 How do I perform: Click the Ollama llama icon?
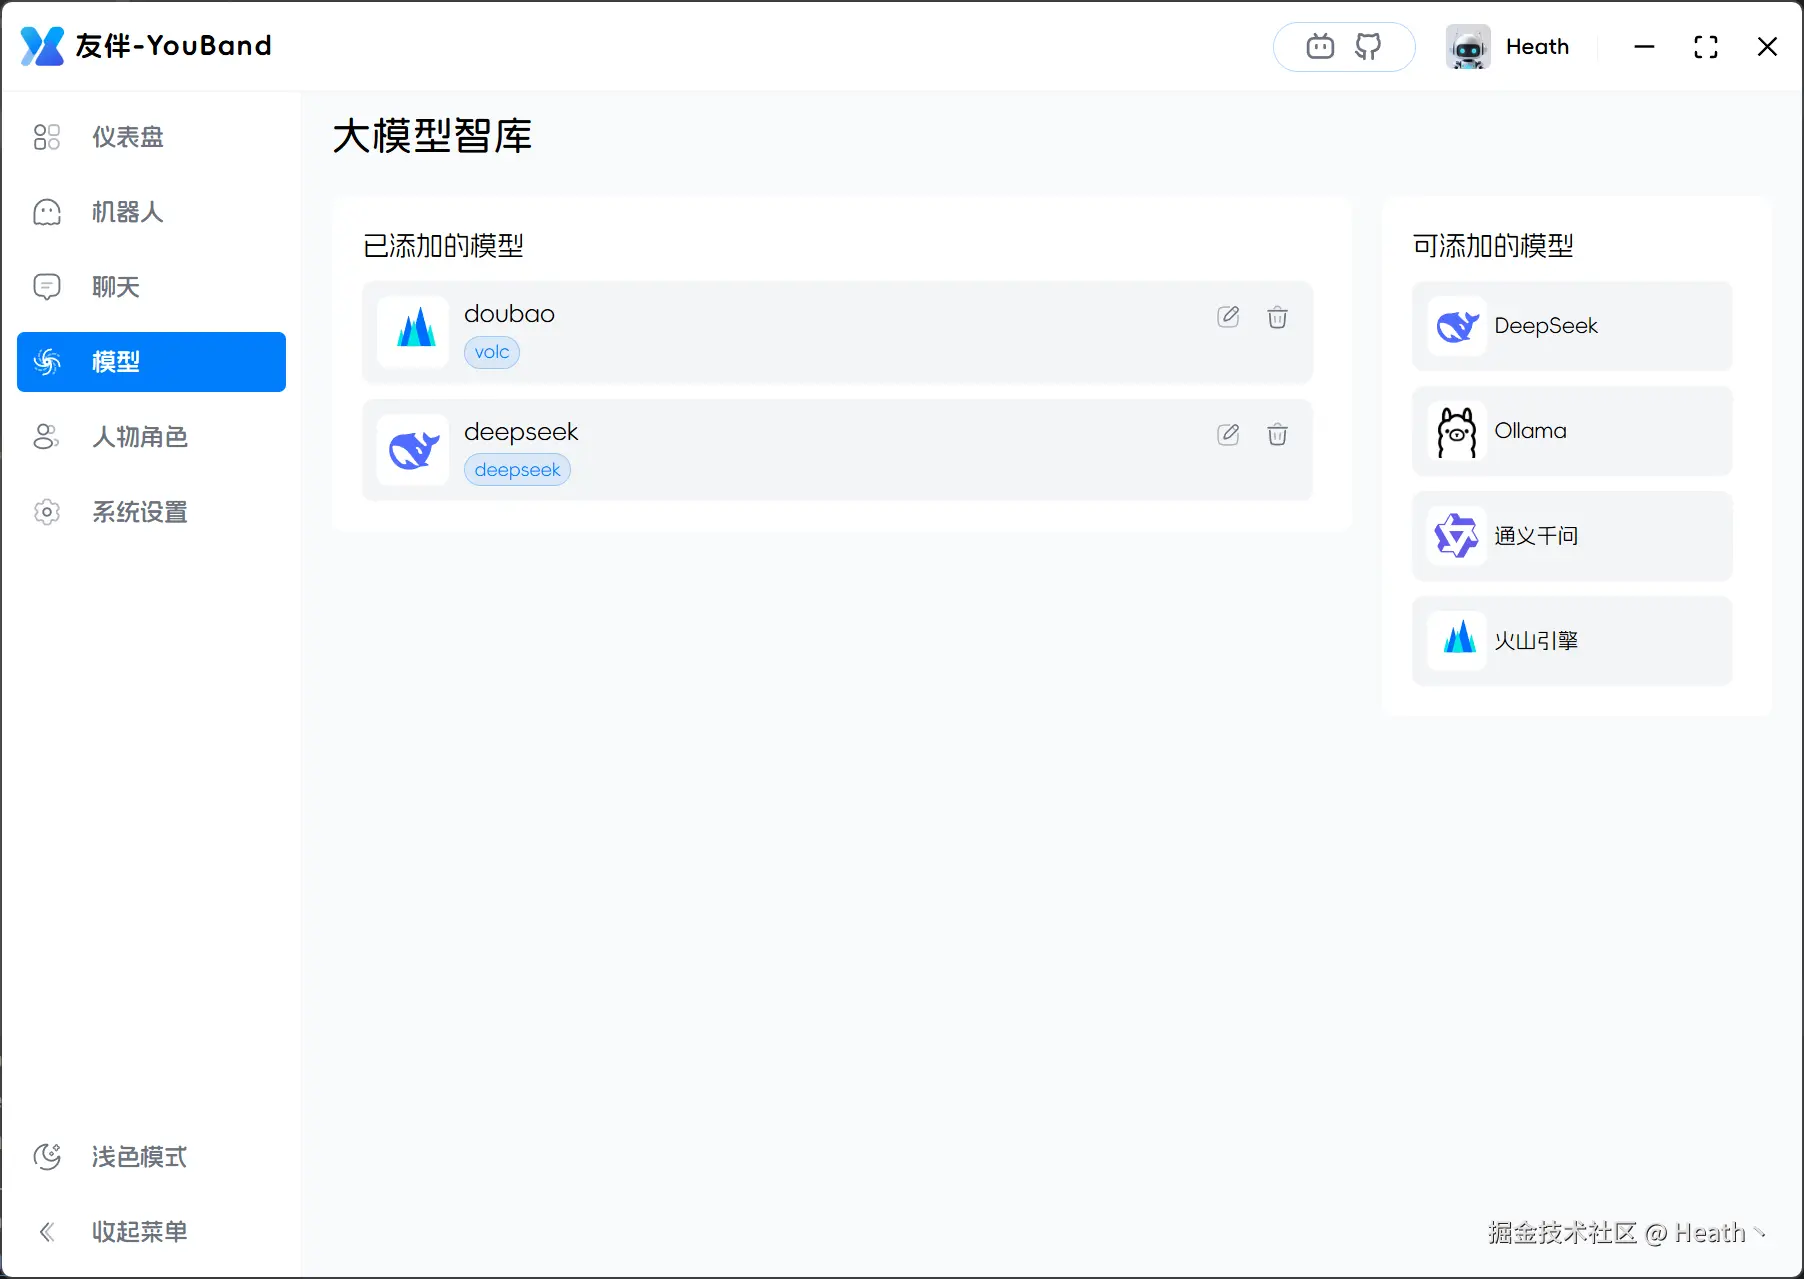[1456, 431]
